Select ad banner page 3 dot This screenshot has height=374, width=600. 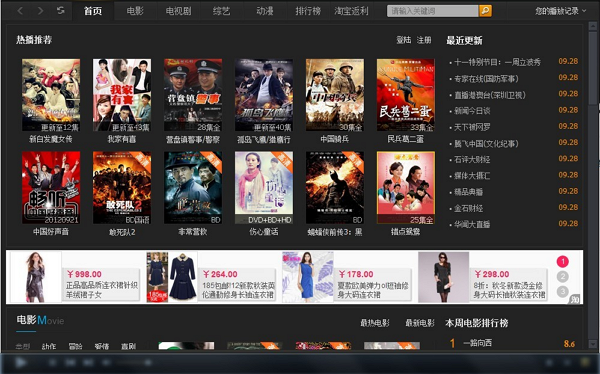[562, 291]
